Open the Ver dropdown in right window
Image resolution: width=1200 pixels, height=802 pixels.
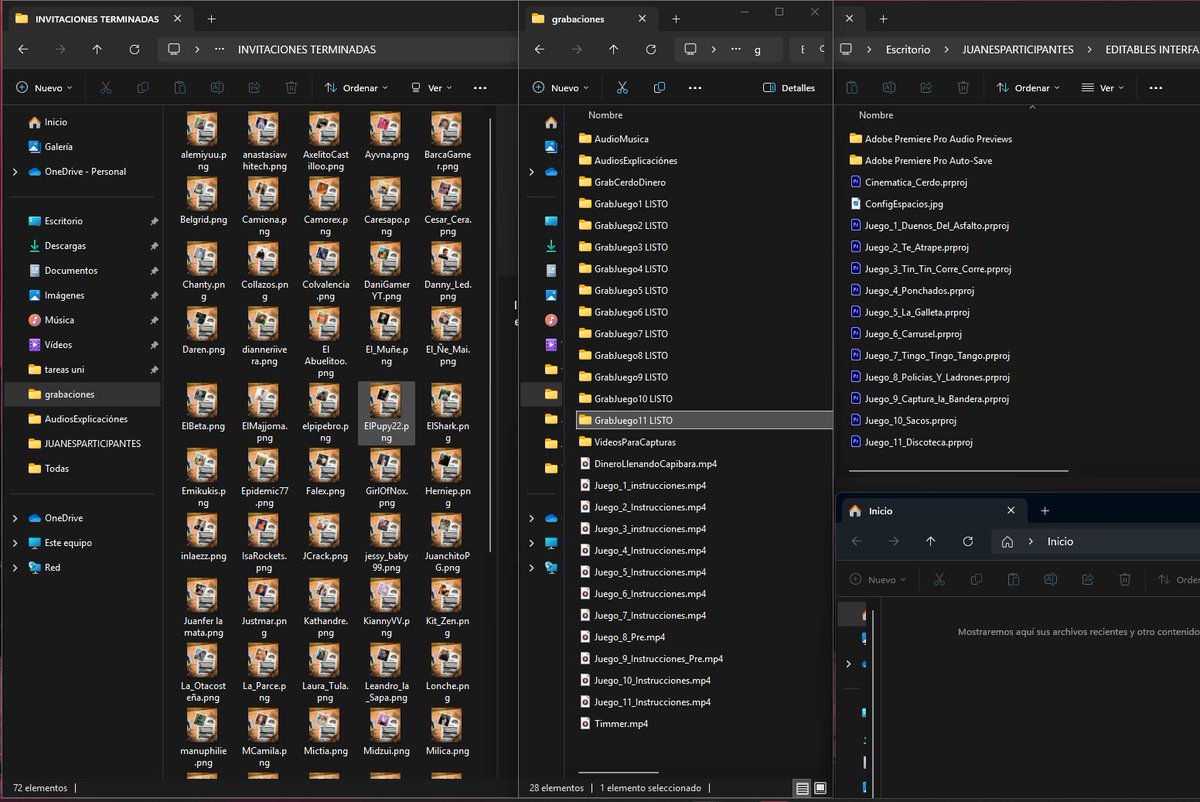(1102, 88)
